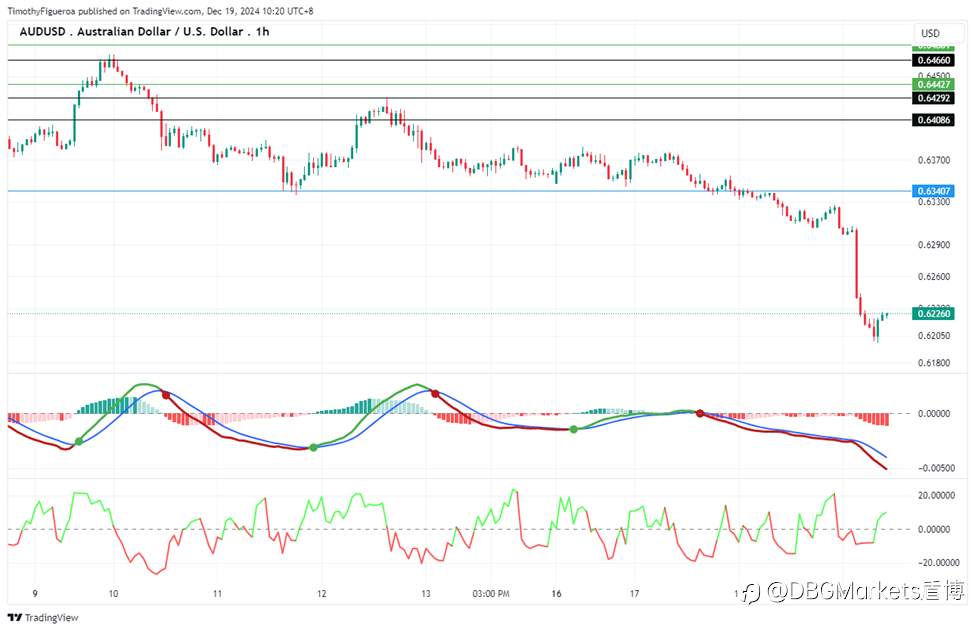Image resolution: width=975 pixels, height=631 pixels.
Task: Click the 0.63700 price axis value
Action: 934,160
